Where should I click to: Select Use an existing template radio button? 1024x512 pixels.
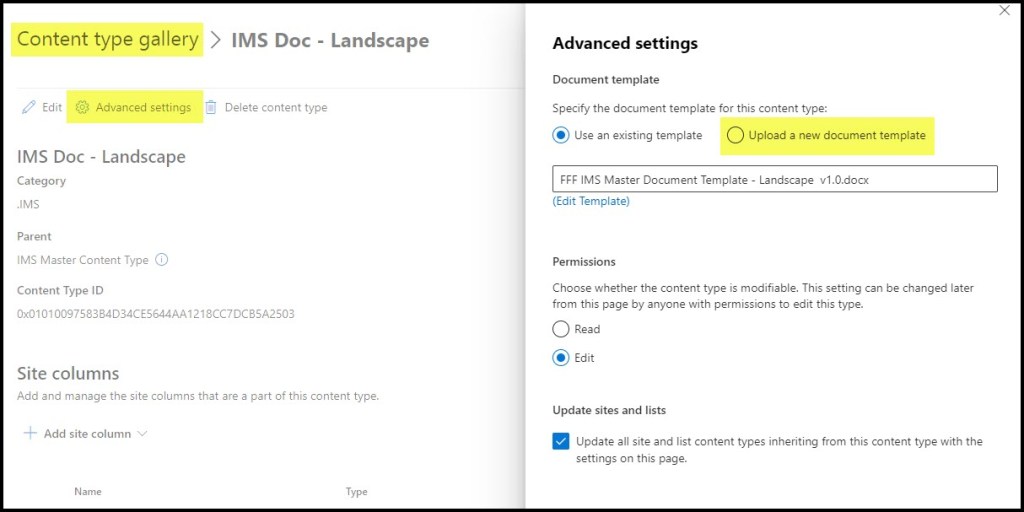pyautogui.click(x=561, y=135)
